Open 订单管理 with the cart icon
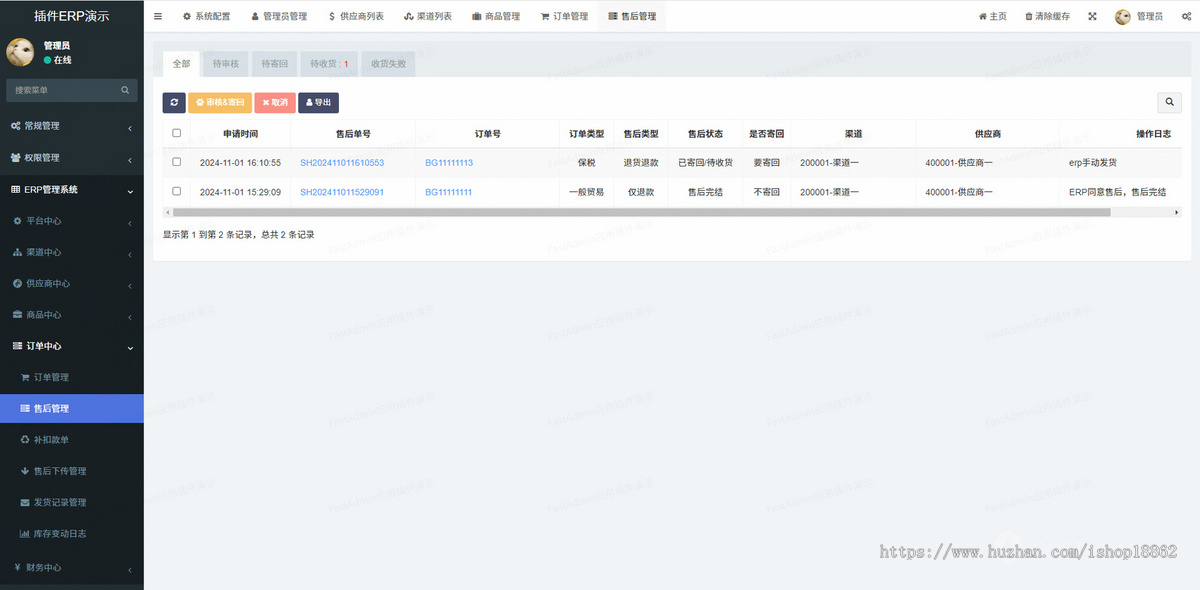The width and height of the screenshot is (1200, 590). [x=544, y=16]
